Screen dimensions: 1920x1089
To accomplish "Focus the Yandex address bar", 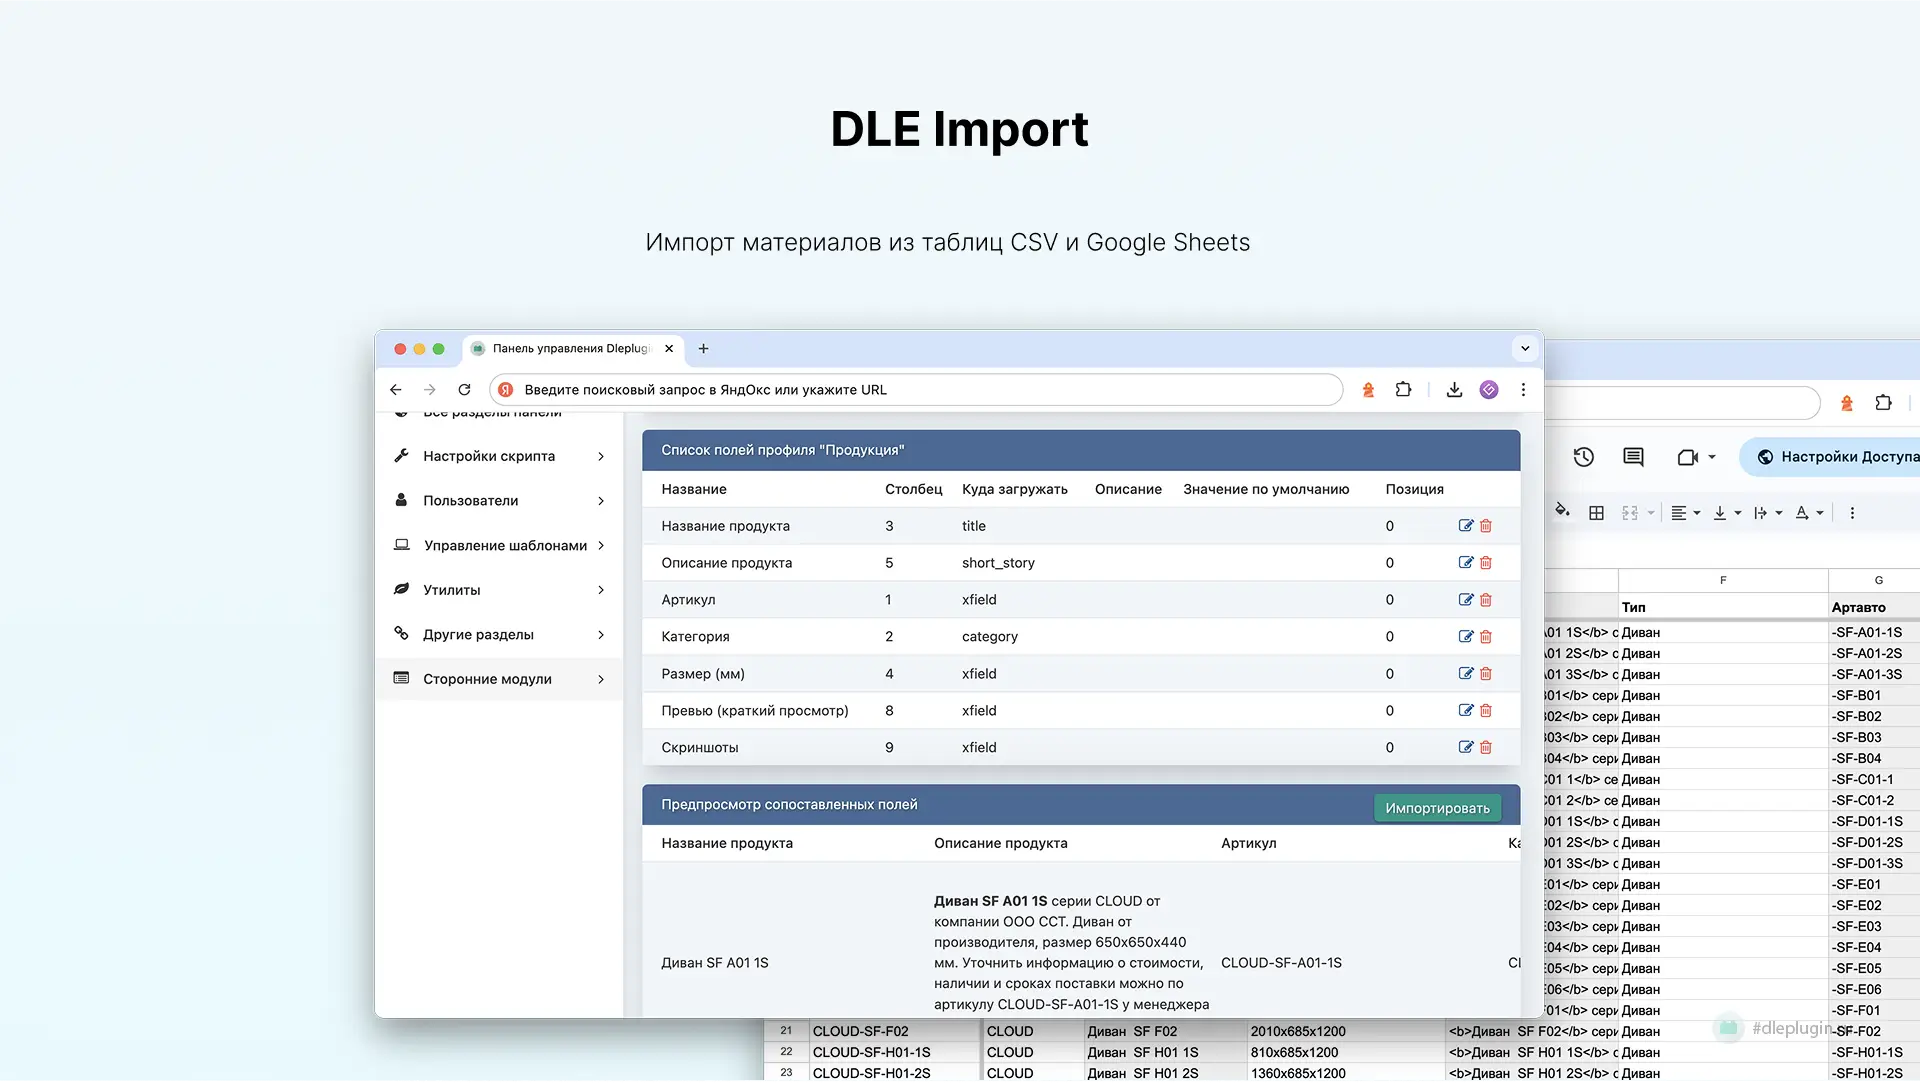I will point(916,390).
